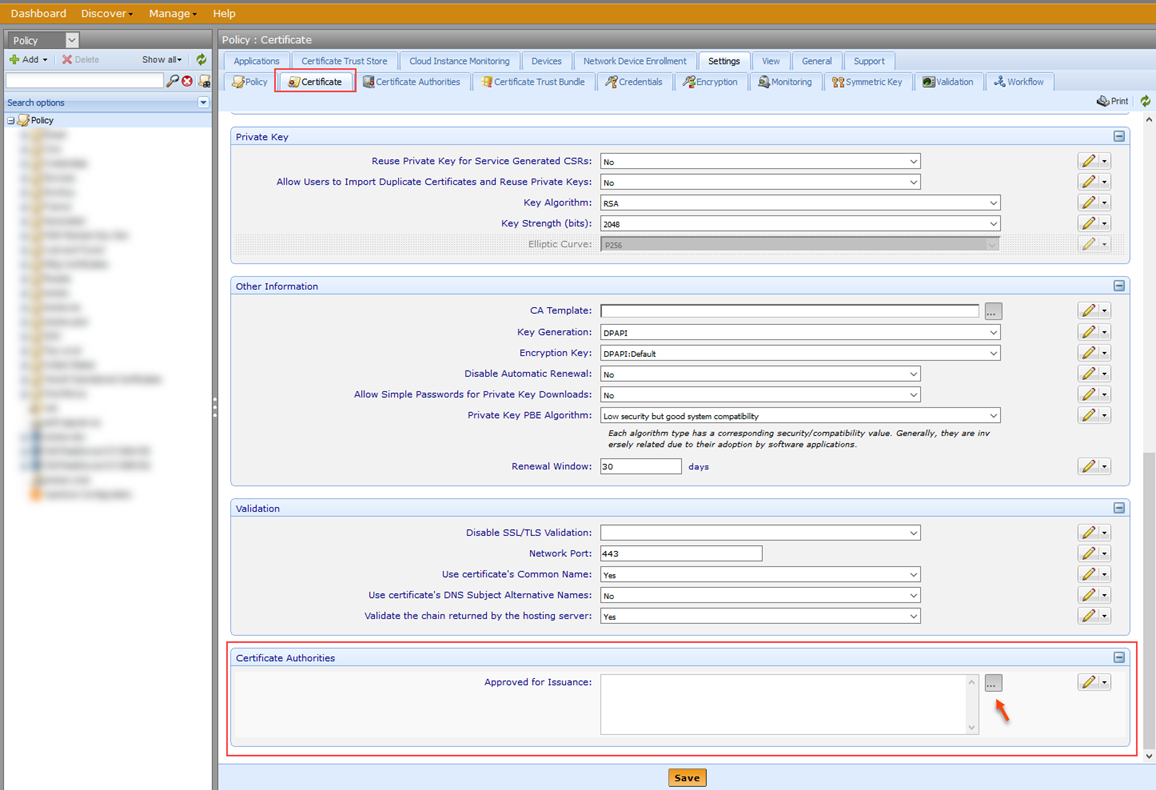Viewport: 1156px width, 790px height.
Task: Select the Certificate Authorities sub-tab
Action: pos(412,81)
